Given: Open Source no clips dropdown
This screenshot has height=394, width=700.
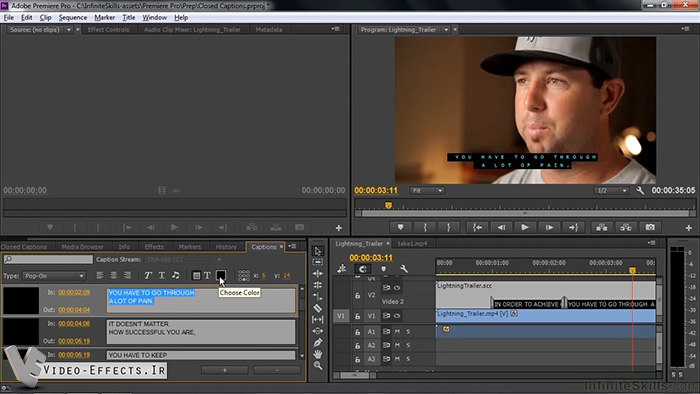Looking at the screenshot, I should (69, 29).
